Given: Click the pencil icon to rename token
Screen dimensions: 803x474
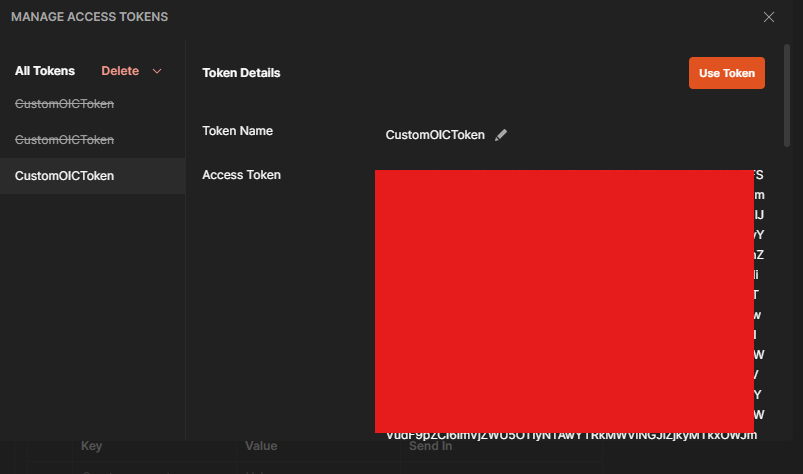Looking at the screenshot, I should tap(501, 135).
